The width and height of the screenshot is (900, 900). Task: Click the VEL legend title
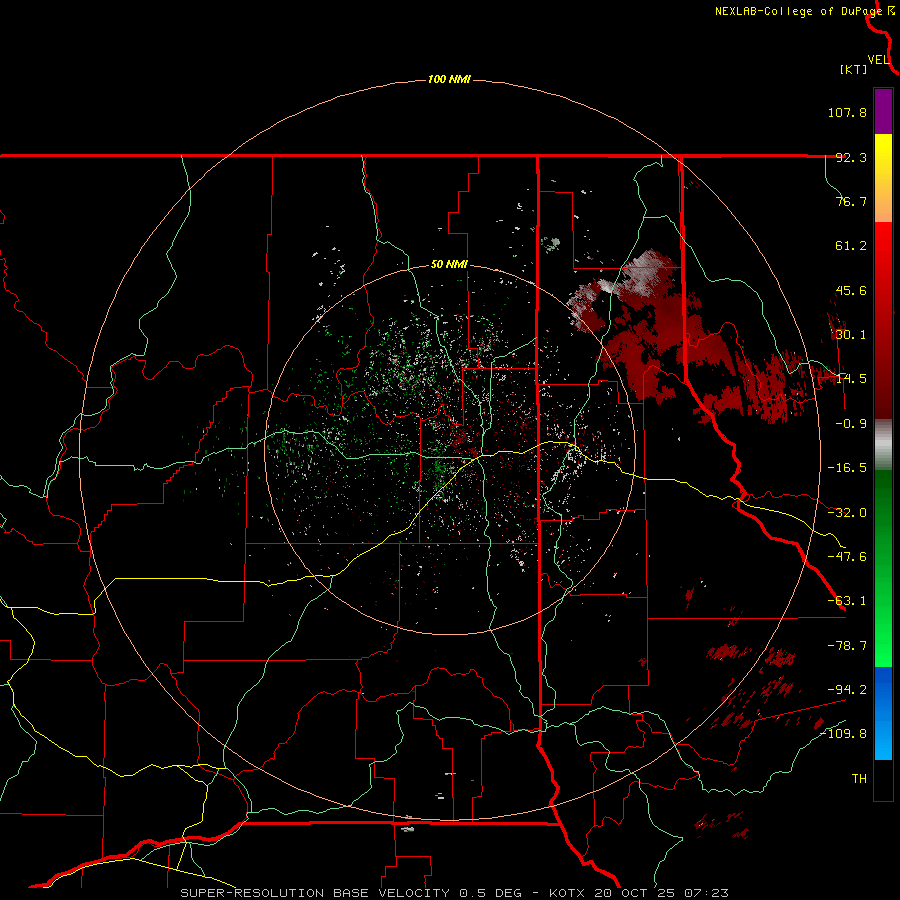tap(878, 60)
